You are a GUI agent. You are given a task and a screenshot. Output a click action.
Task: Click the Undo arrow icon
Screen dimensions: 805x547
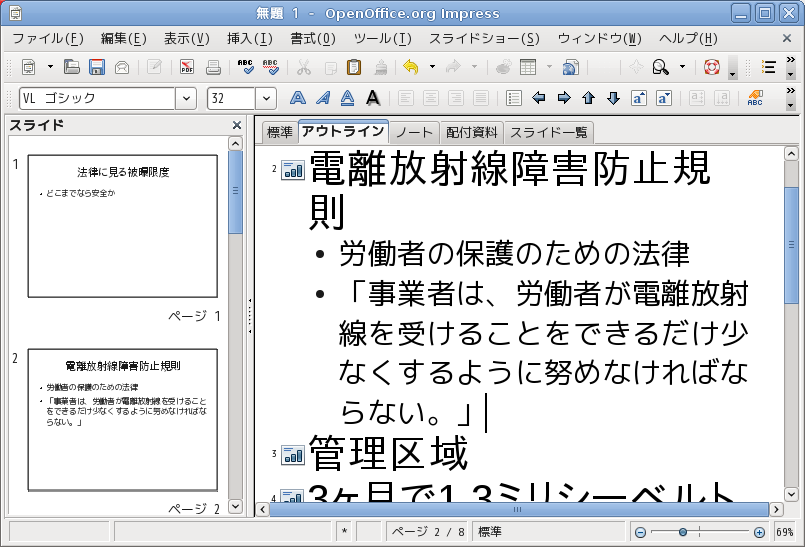click(410, 67)
